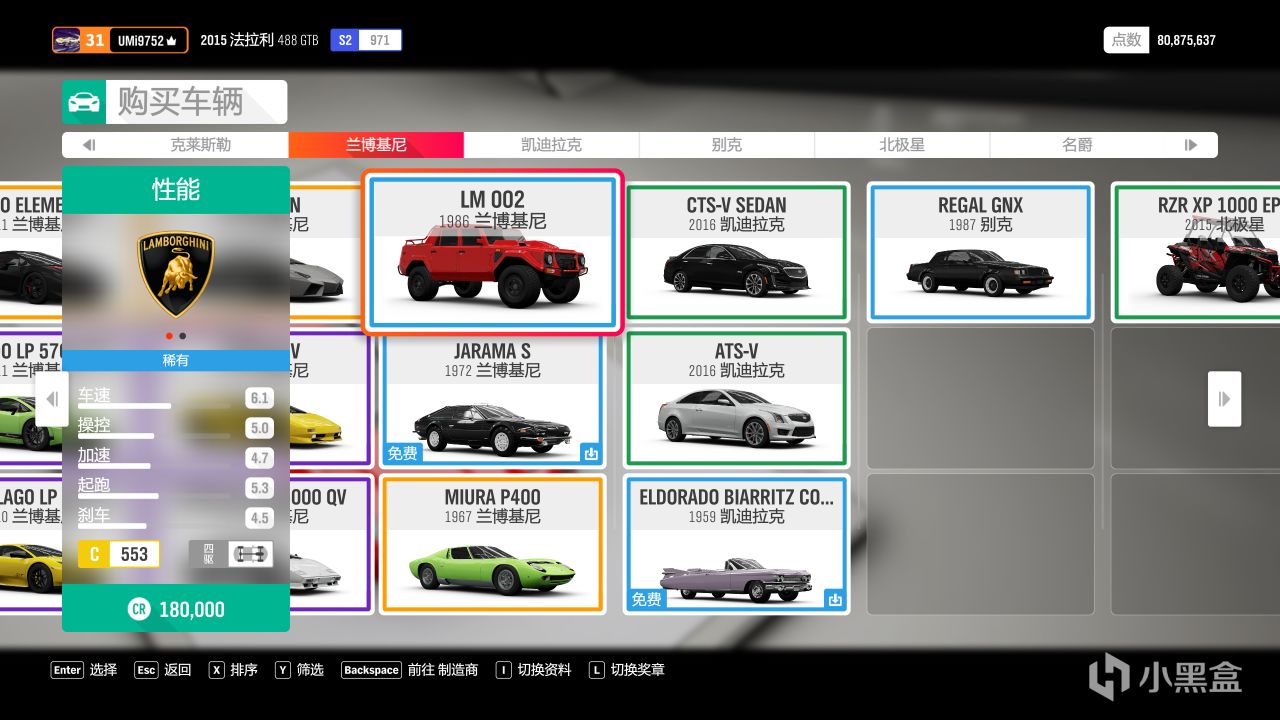Select the LM 002 car card
The image size is (1280, 720).
click(x=492, y=252)
